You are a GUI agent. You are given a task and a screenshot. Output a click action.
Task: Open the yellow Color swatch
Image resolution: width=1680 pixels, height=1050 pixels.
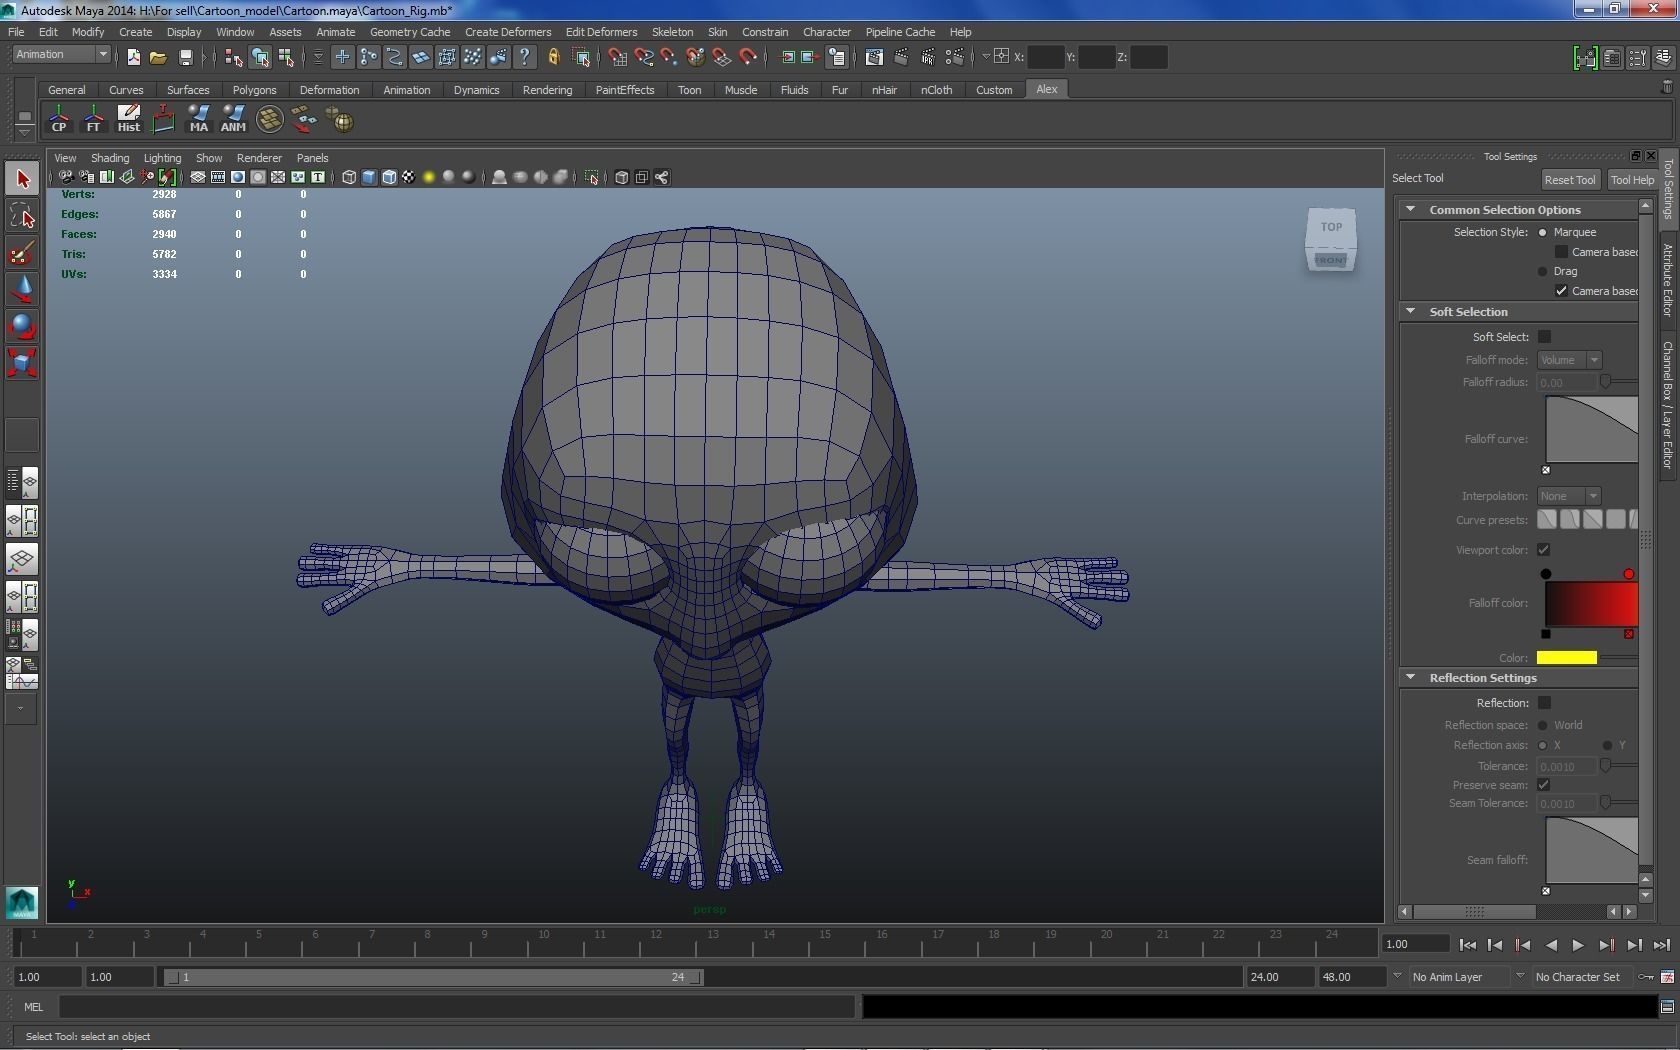[x=1567, y=658]
